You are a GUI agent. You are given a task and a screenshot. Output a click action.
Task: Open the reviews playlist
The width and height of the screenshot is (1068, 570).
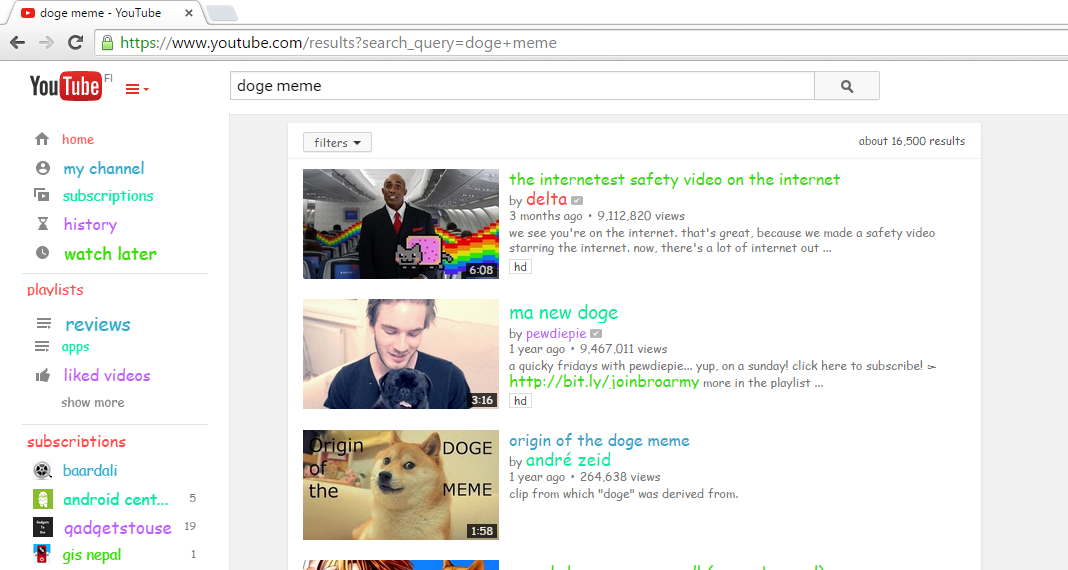coord(97,324)
